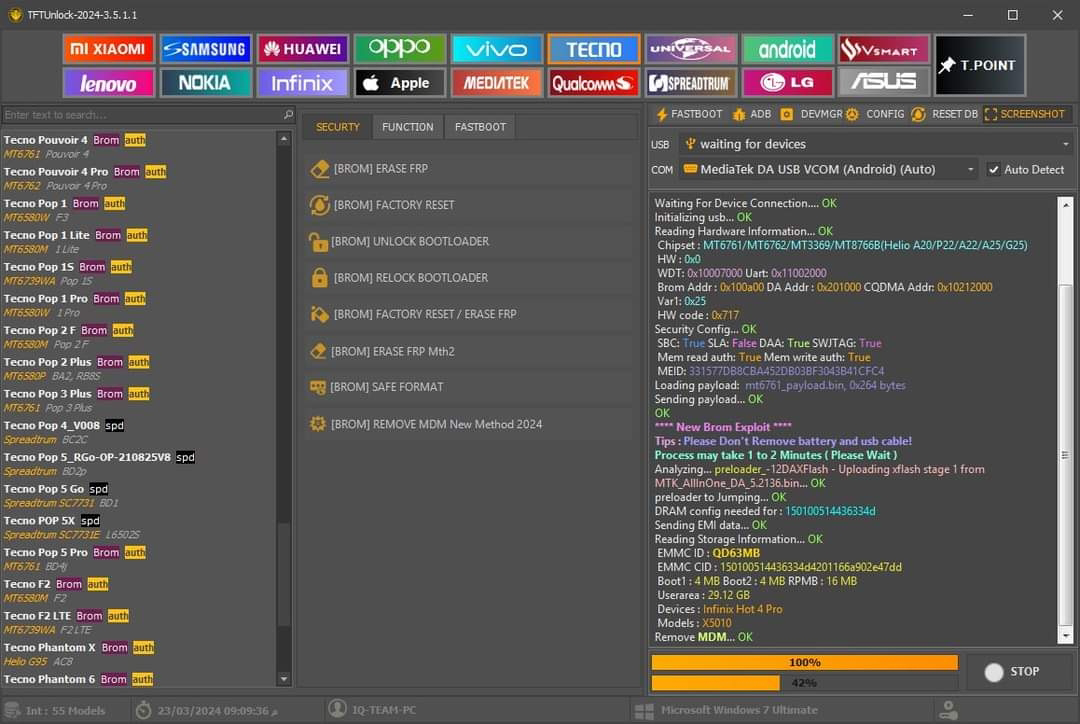1080x724 pixels.
Task: Open the Android tools tile
Action: coord(787,49)
